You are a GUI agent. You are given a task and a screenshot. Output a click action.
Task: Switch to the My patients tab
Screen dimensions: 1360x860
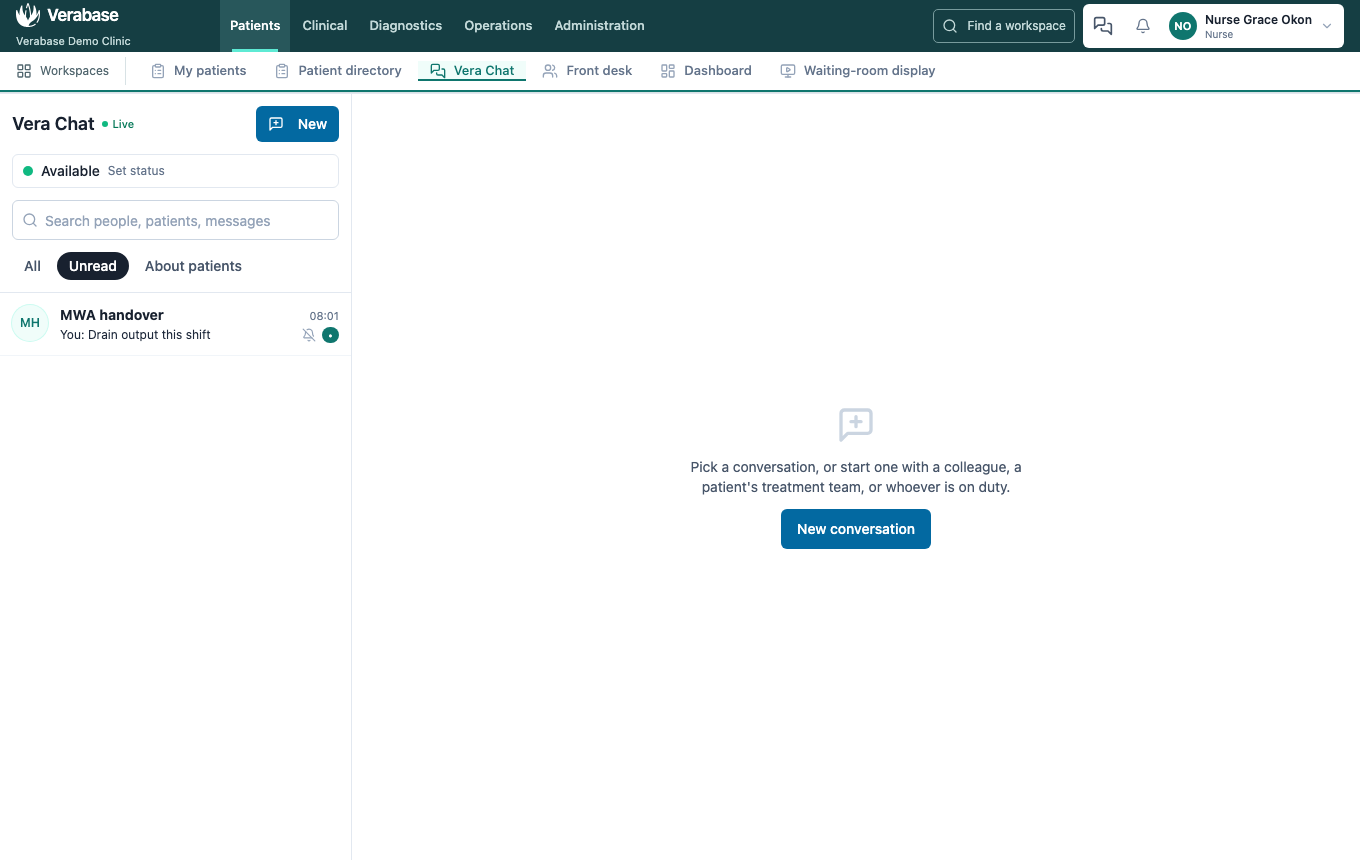point(198,71)
